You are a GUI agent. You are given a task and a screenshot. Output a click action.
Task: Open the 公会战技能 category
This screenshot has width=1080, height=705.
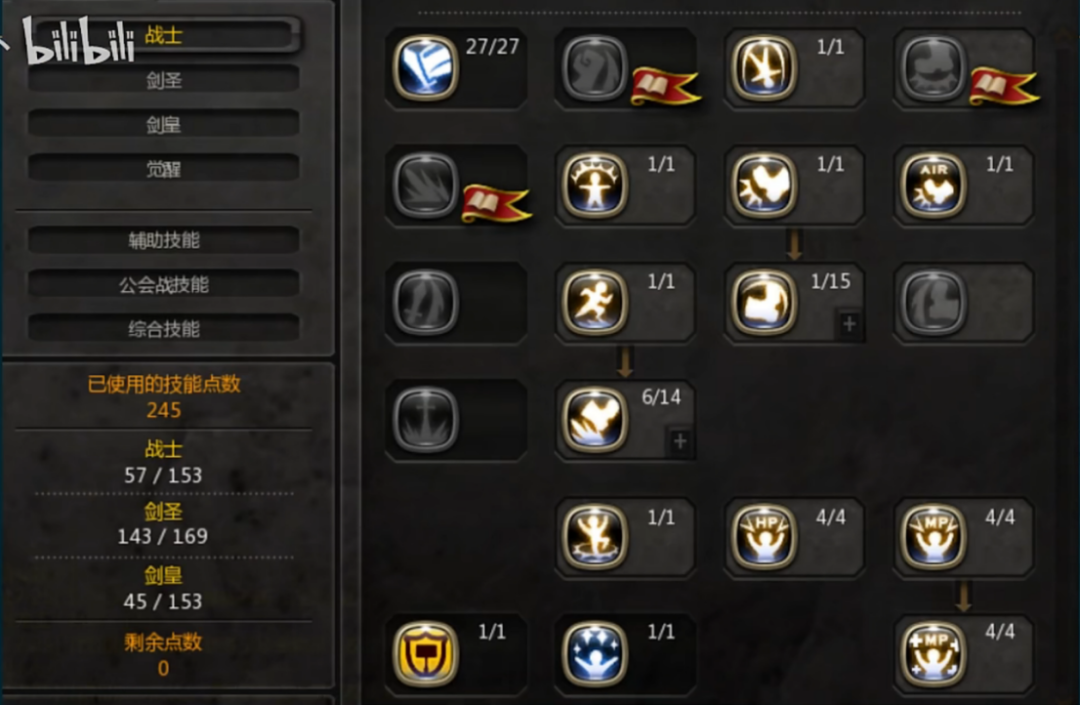point(164,284)
